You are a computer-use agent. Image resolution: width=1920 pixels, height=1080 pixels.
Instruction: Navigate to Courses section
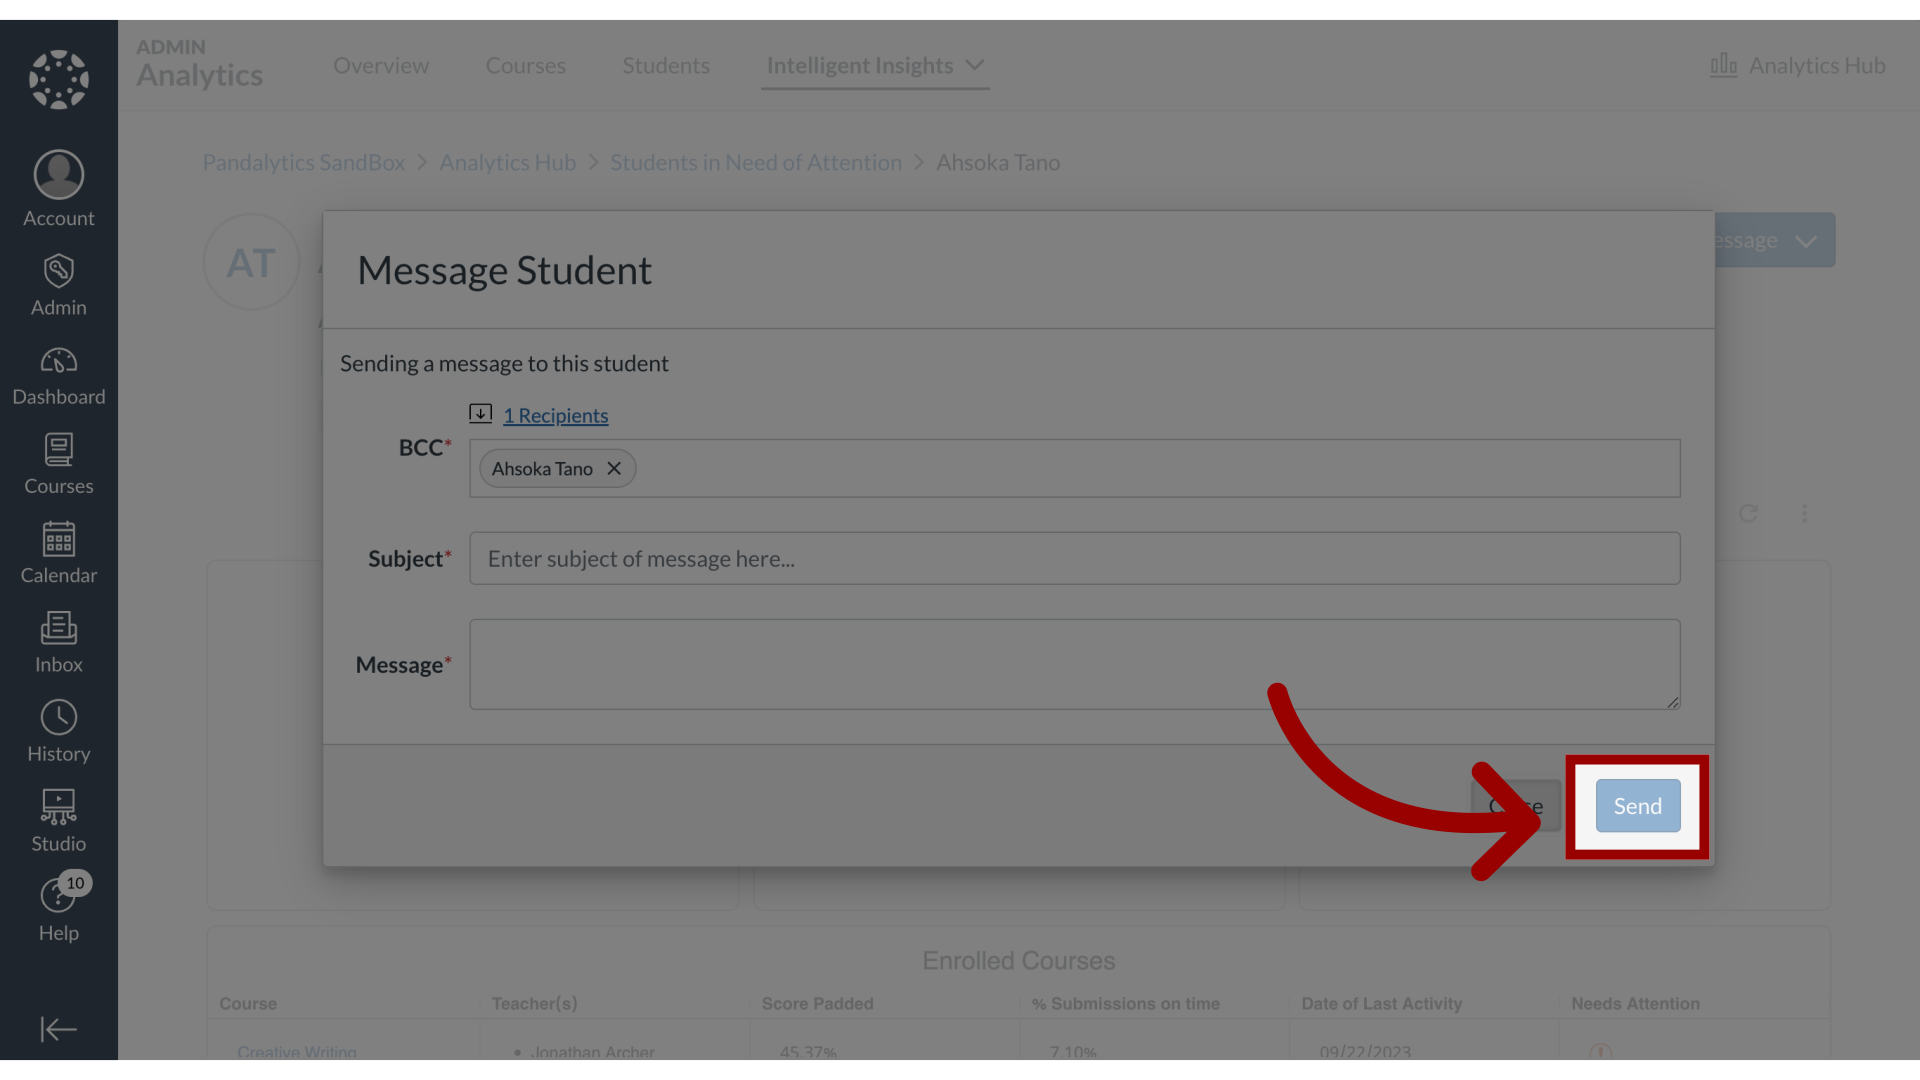[x=58, y=463]
